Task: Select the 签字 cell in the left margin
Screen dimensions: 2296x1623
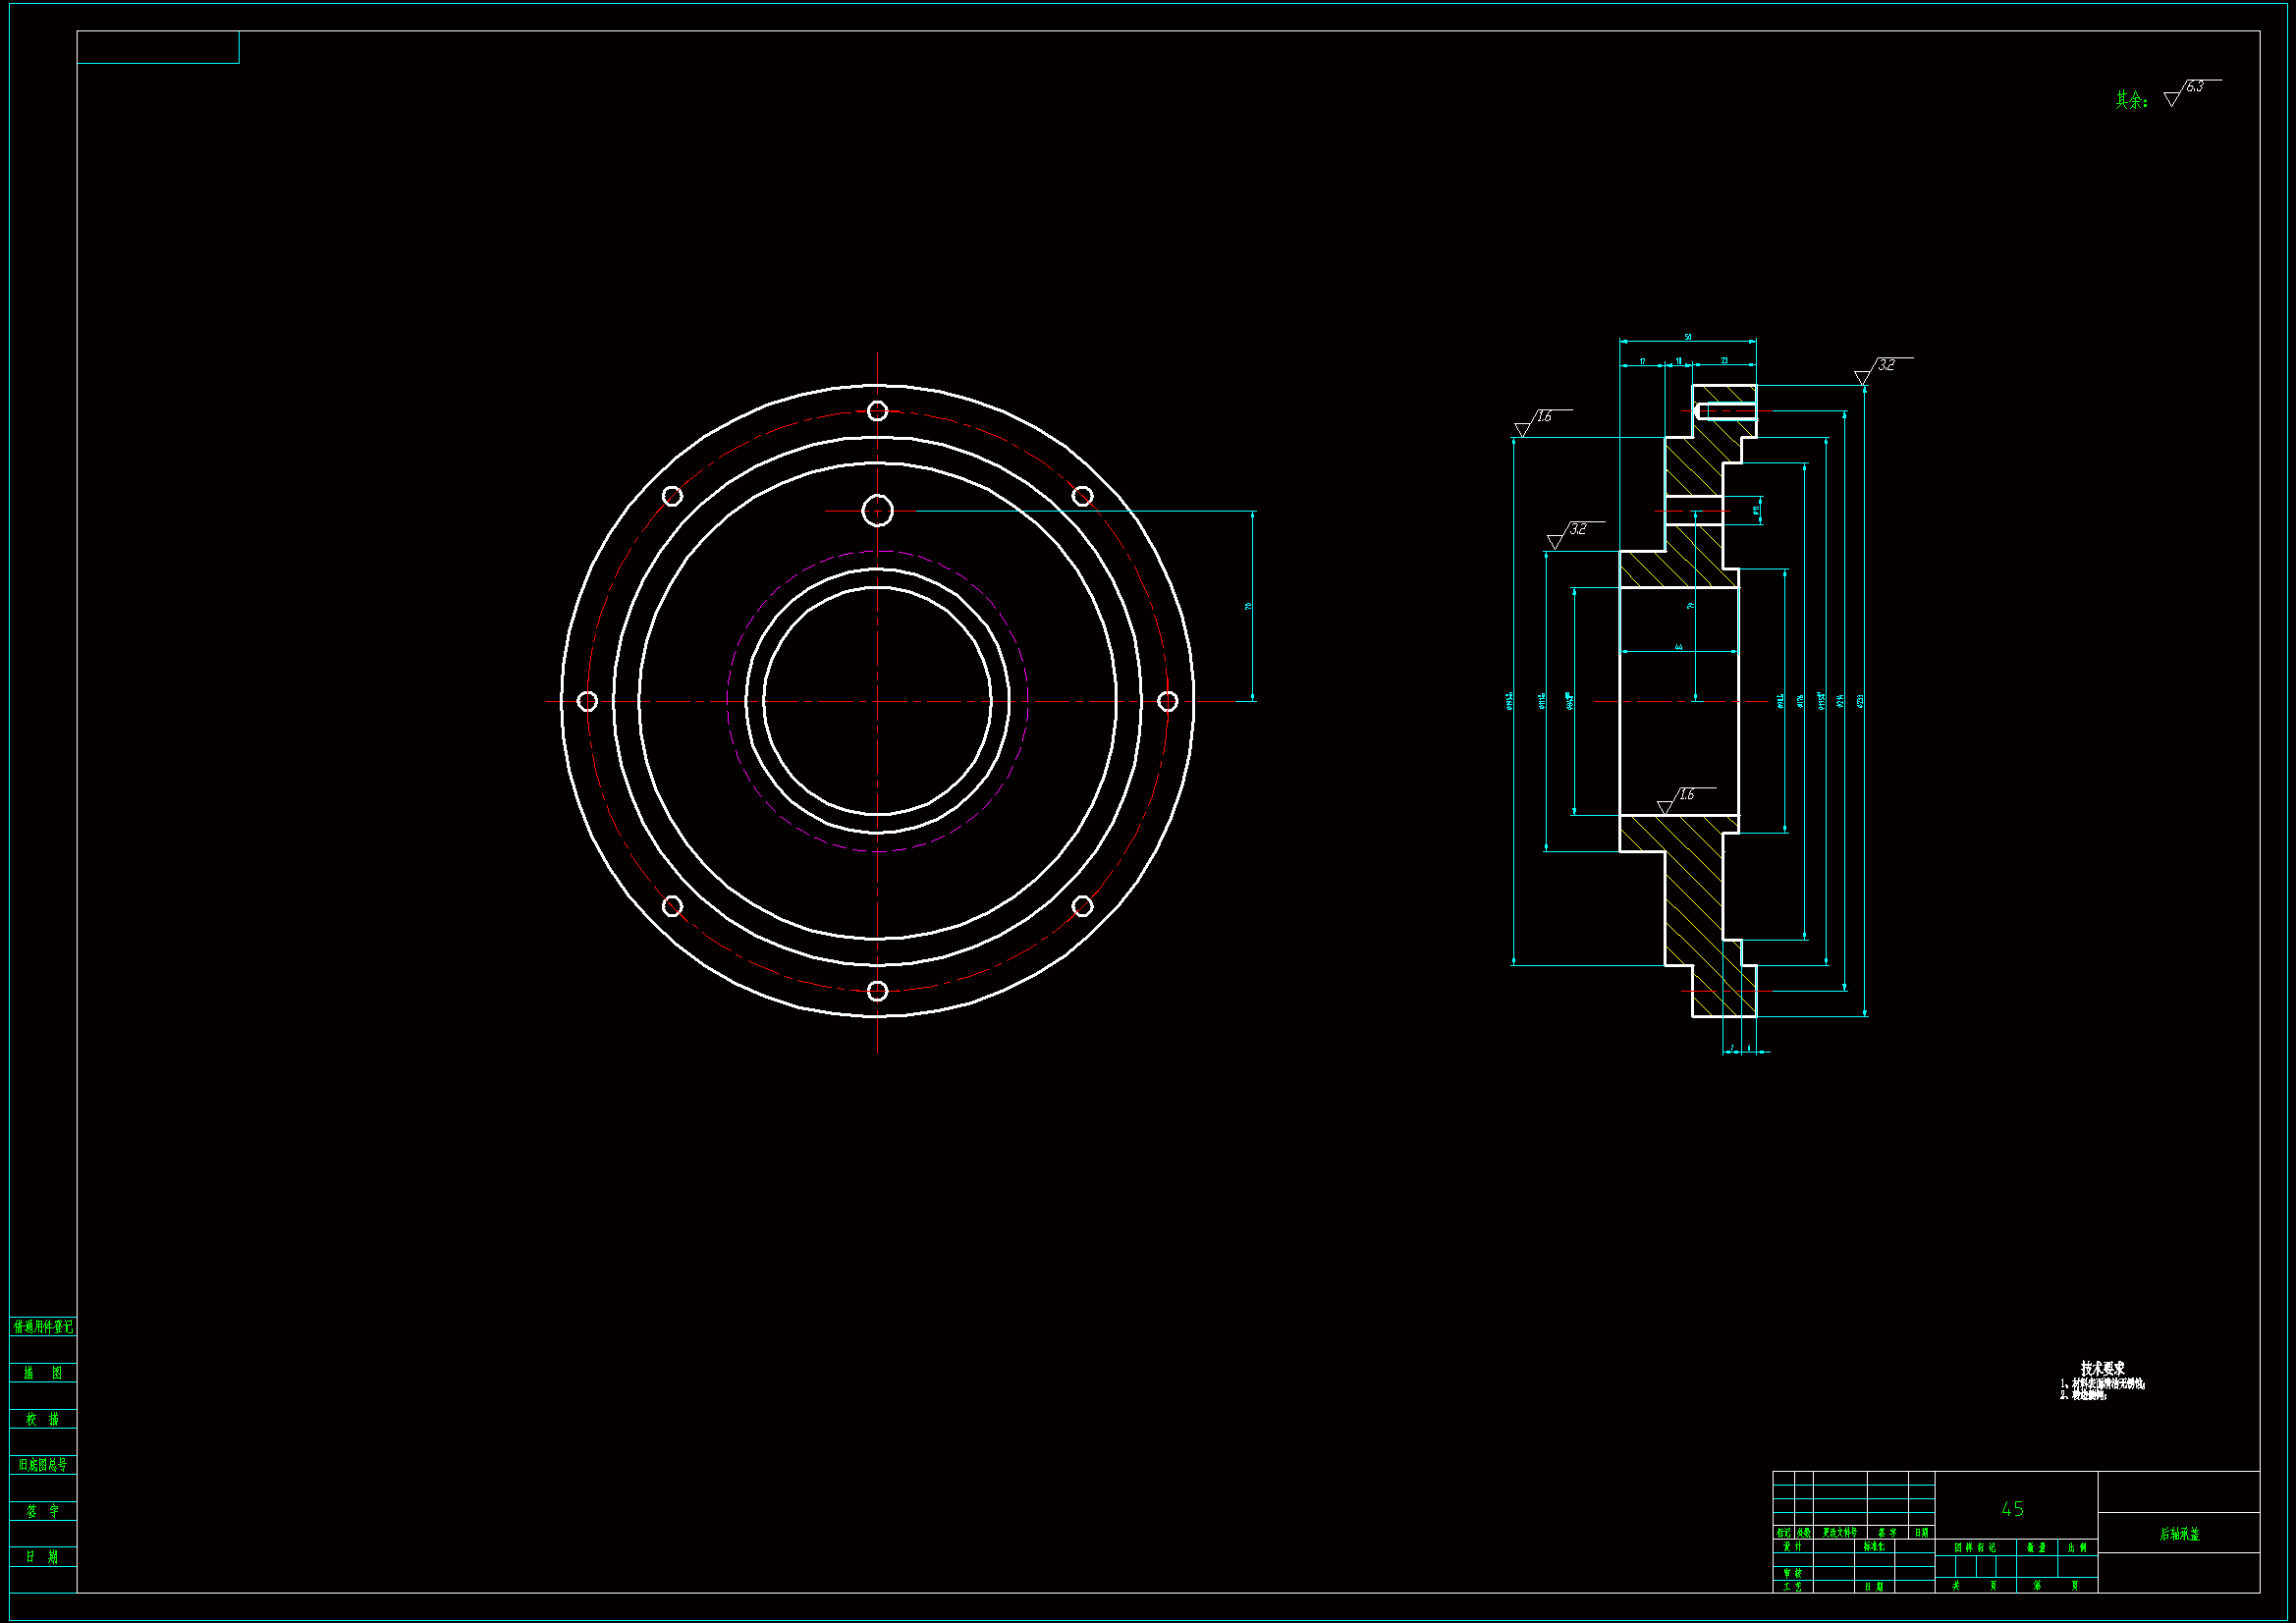Action: pos(43,1511)
